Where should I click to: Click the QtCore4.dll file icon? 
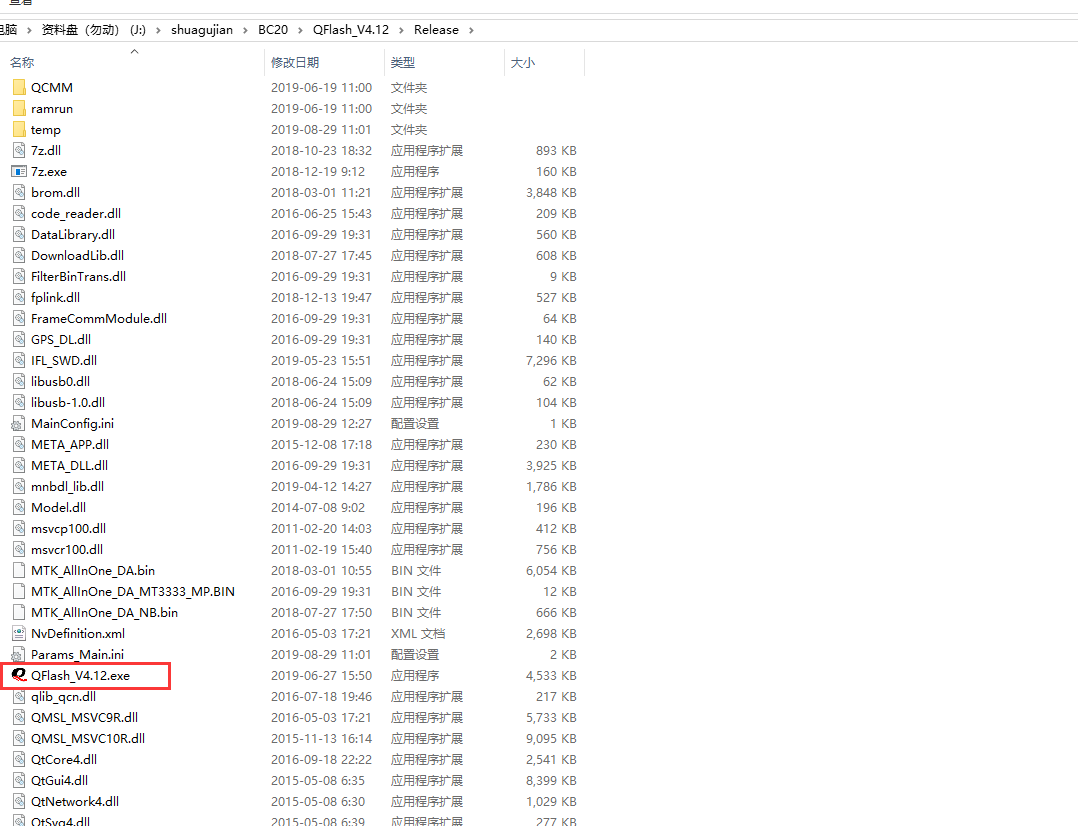click(x=19, y=760)
